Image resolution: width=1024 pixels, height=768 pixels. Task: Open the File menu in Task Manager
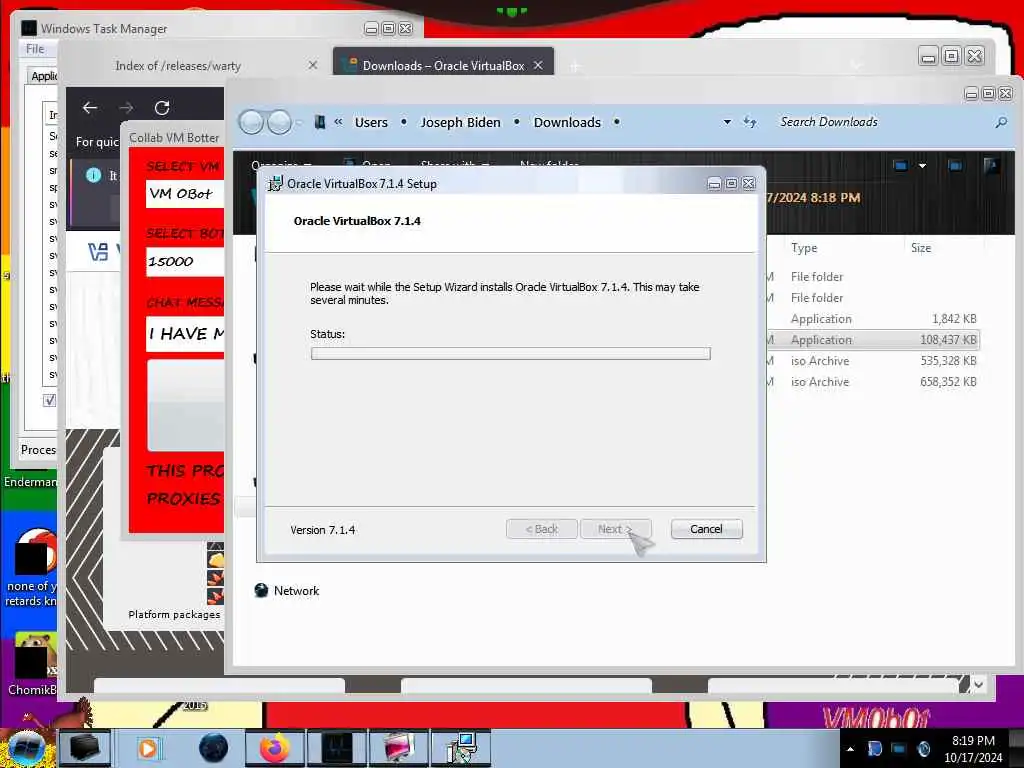pos(35,49)
